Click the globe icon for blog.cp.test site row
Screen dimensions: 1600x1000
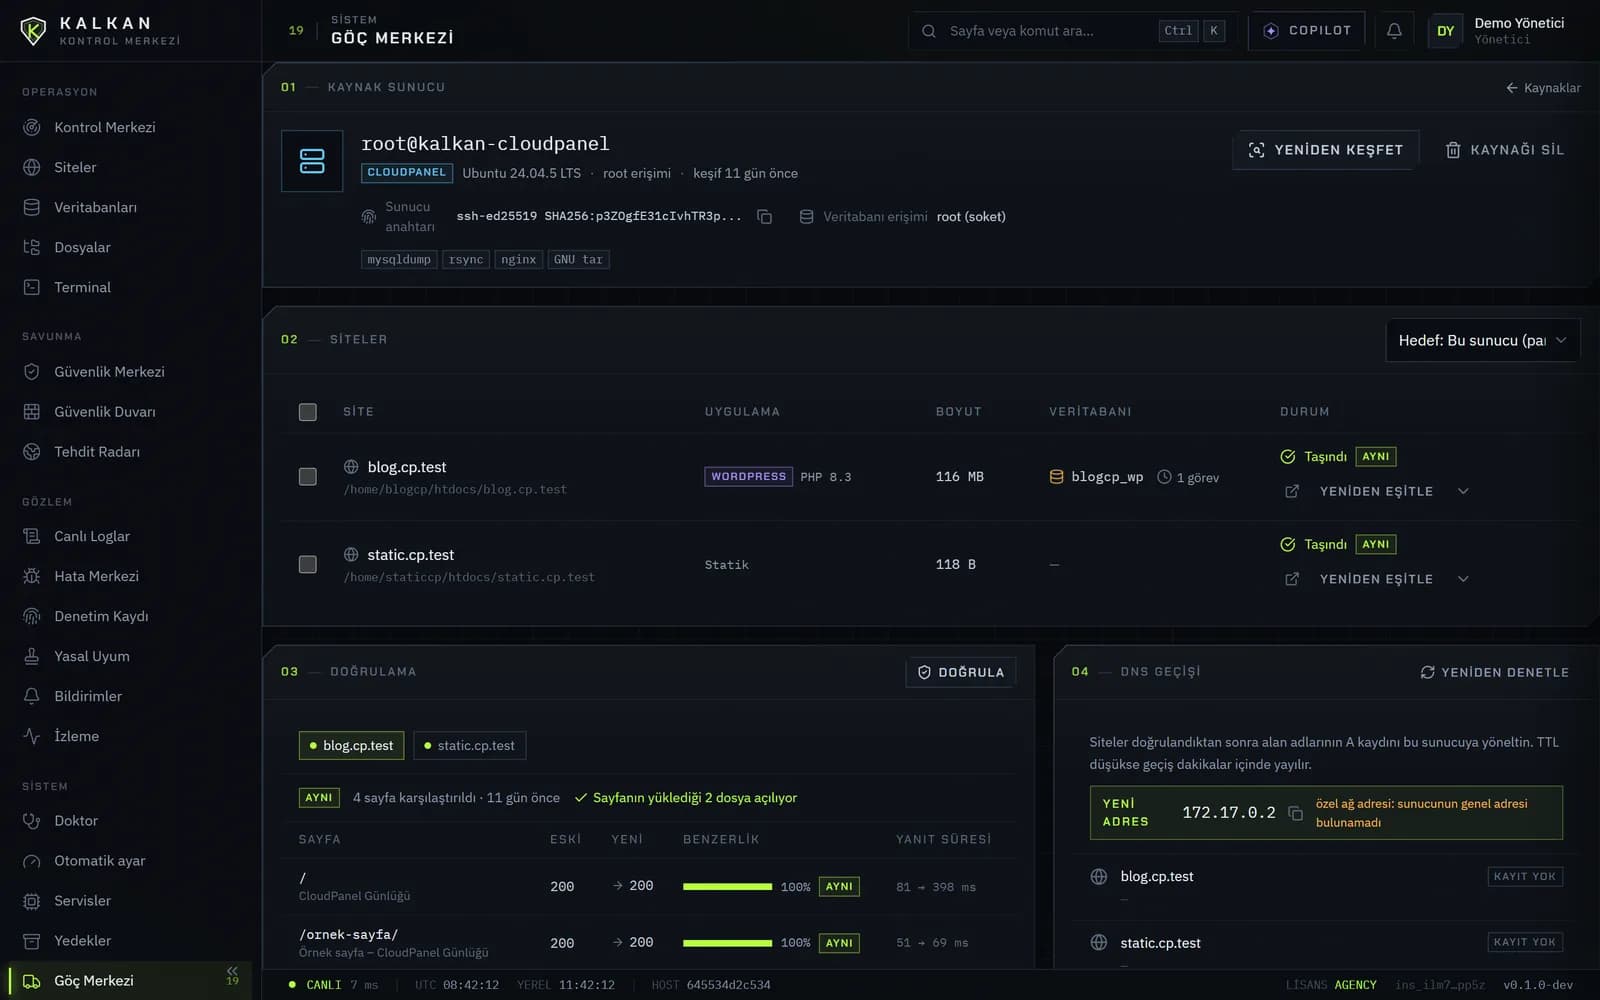(351, 467)
